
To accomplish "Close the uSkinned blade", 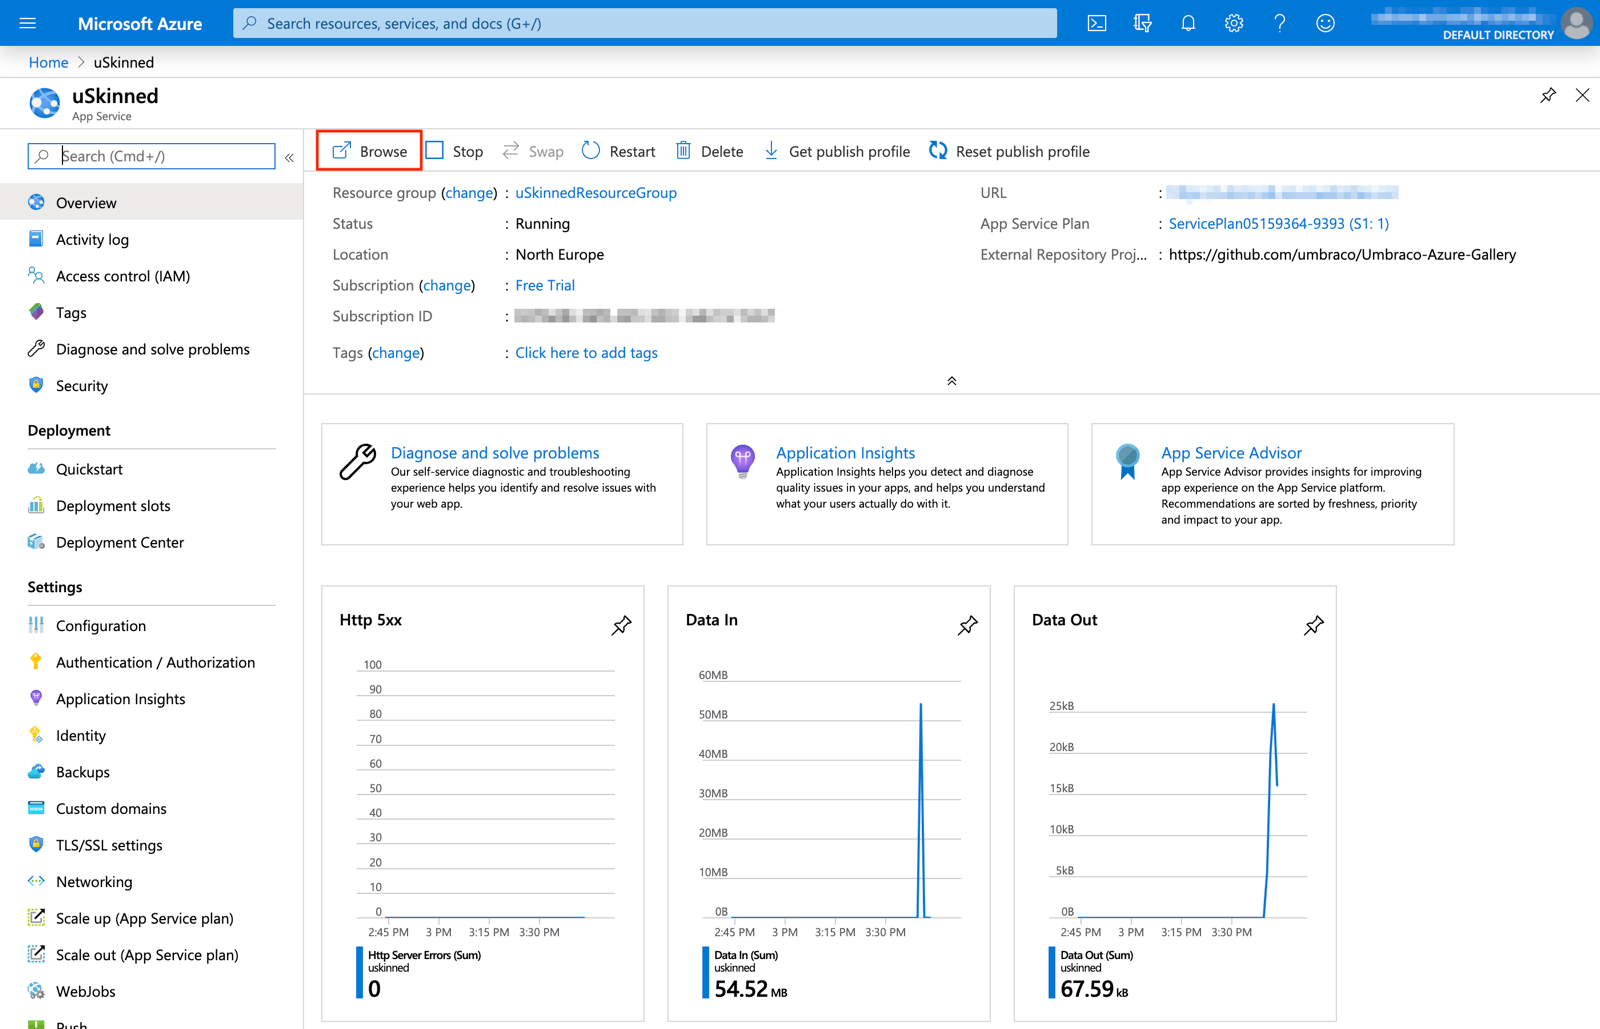I will tap(1582, 95).
